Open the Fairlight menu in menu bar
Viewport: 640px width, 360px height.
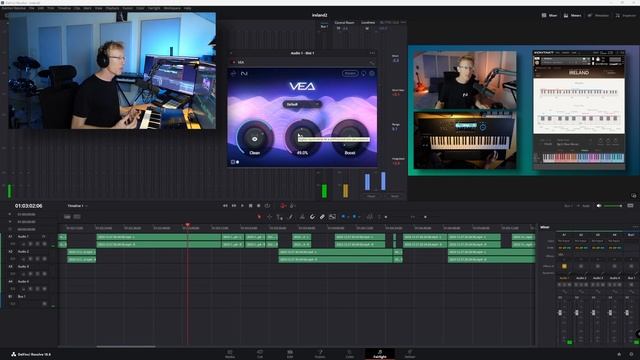coord(154,8)
